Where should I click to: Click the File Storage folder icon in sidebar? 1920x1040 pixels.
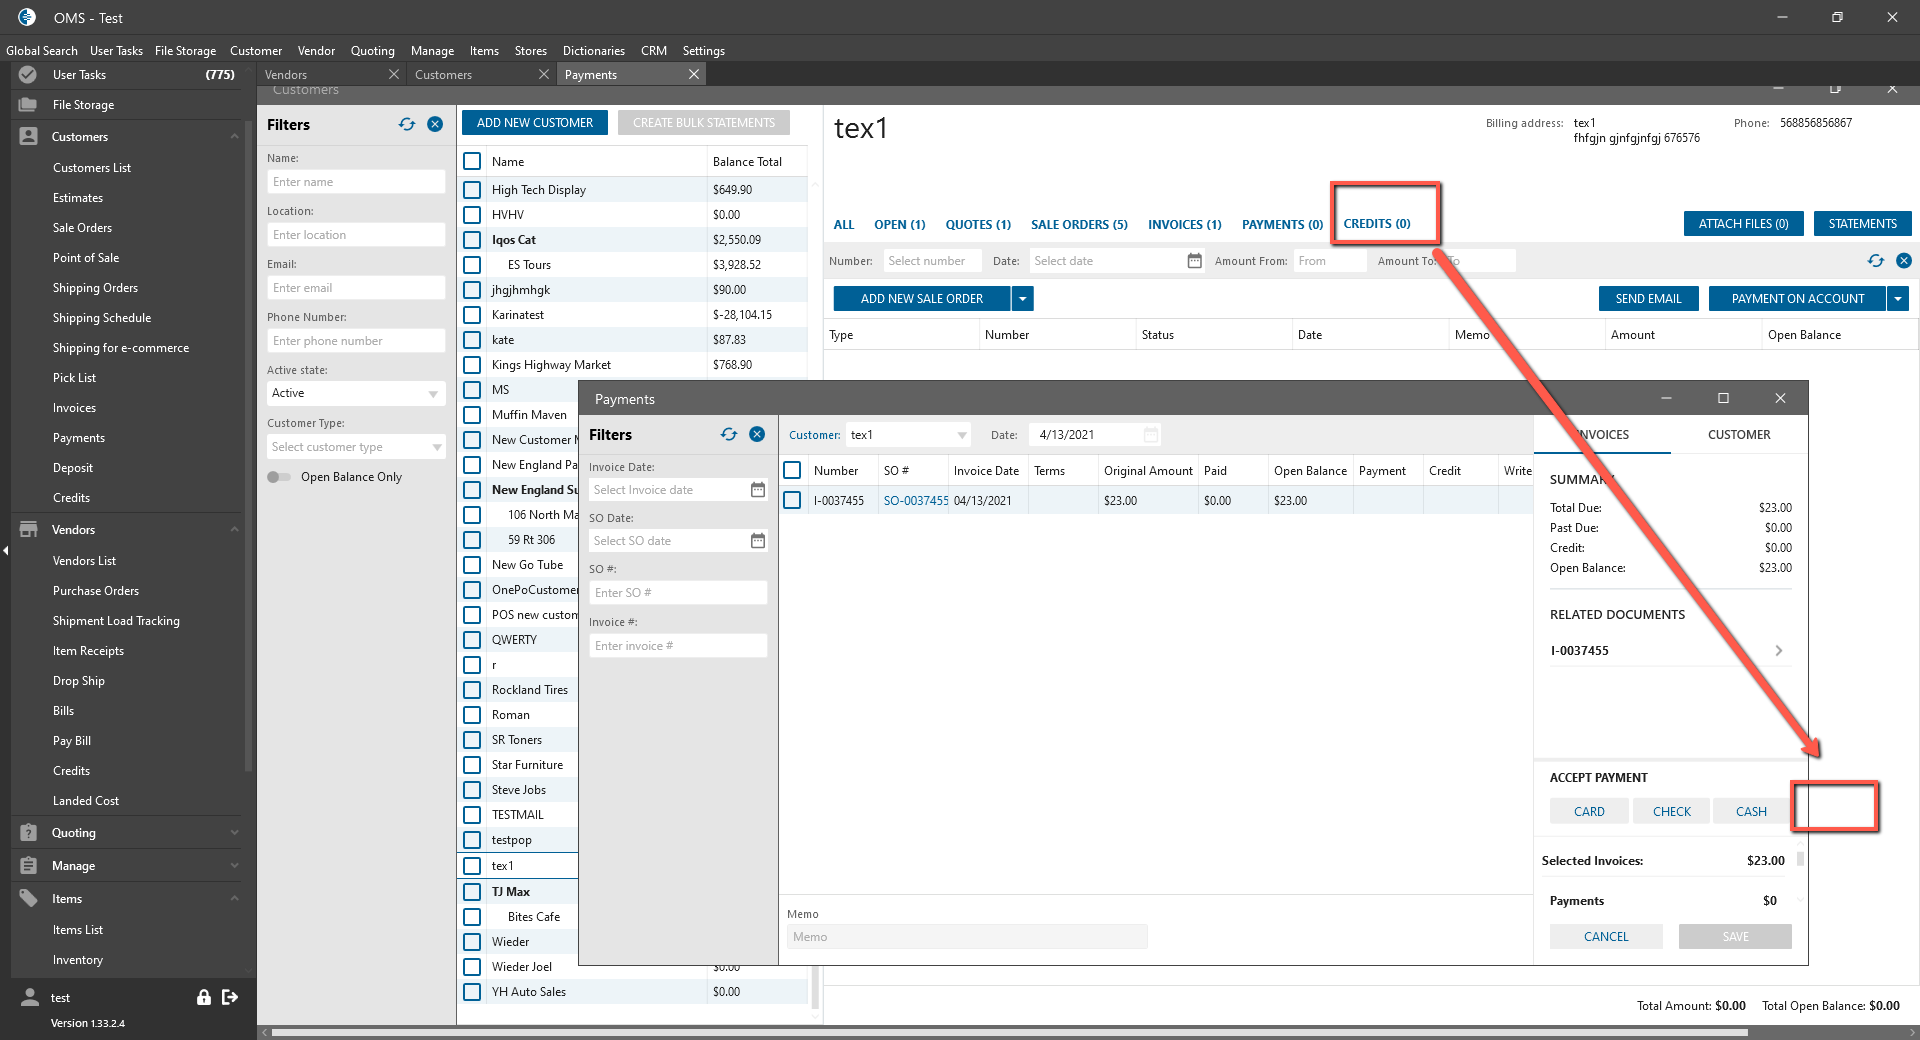point(28,105)
